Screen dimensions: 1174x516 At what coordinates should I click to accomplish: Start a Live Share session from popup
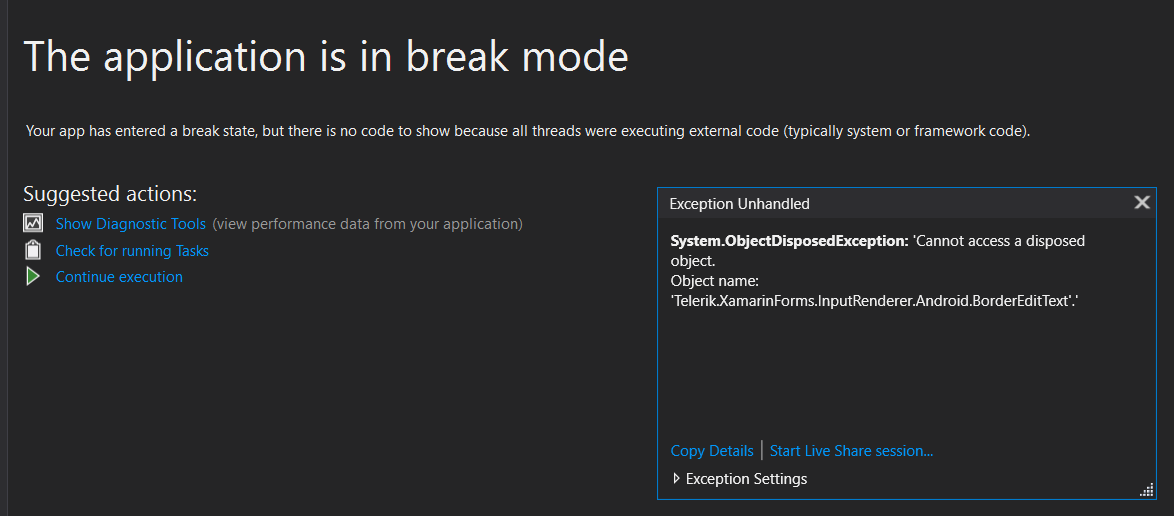(851, 451)
